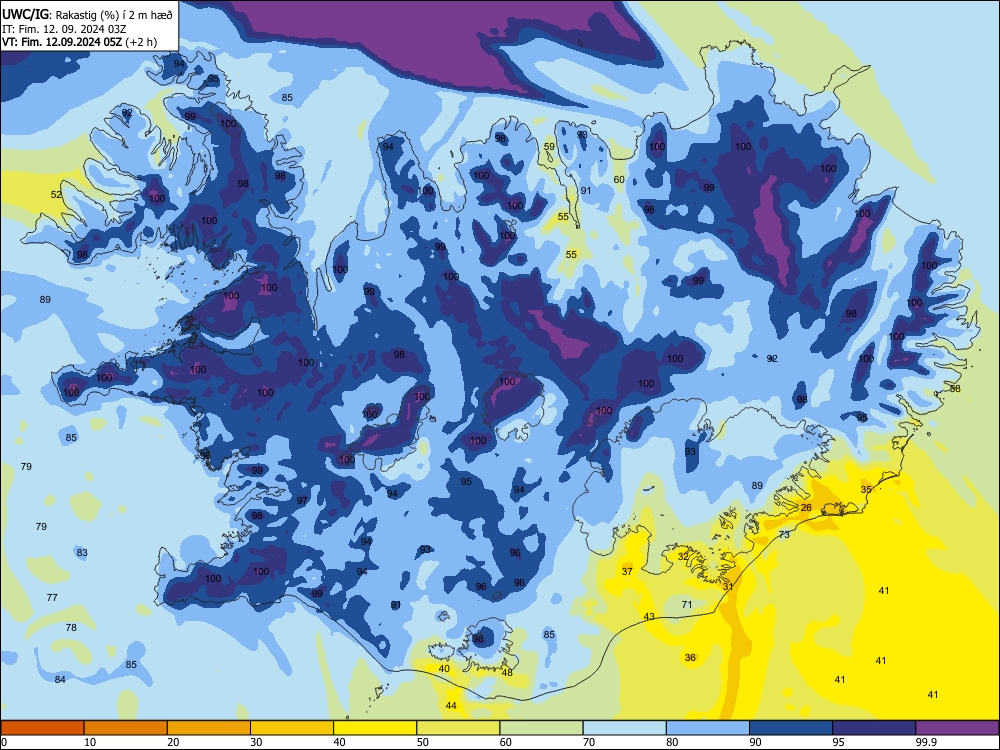The width and height of the screenshot is (1000, 750).
Task: Click the 0–10 dark orange legend swatch
Action: pos(42,728)
